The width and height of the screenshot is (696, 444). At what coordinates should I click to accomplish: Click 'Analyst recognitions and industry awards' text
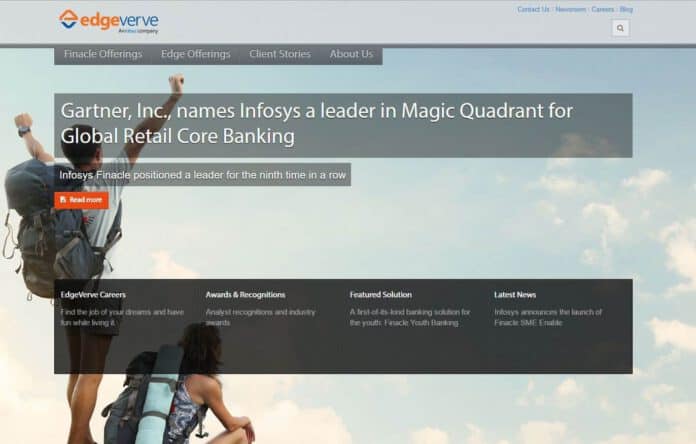coord(261,317)
